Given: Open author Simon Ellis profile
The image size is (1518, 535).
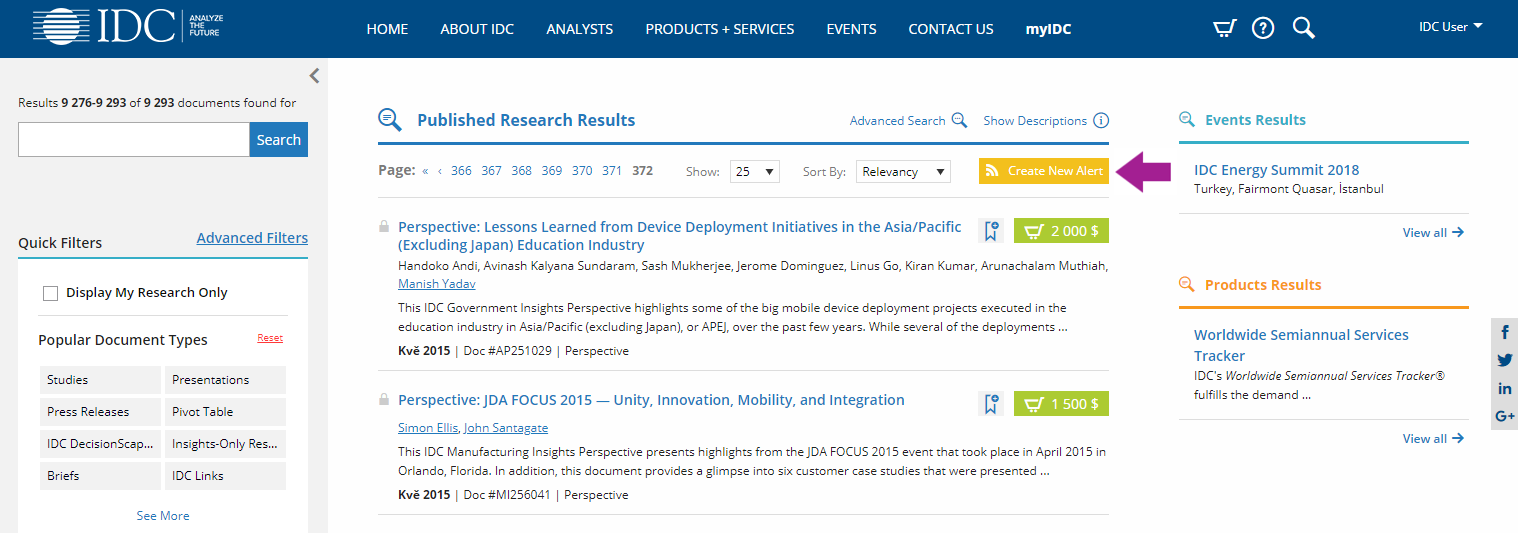Looking at the screenshot, I should 428,428.
